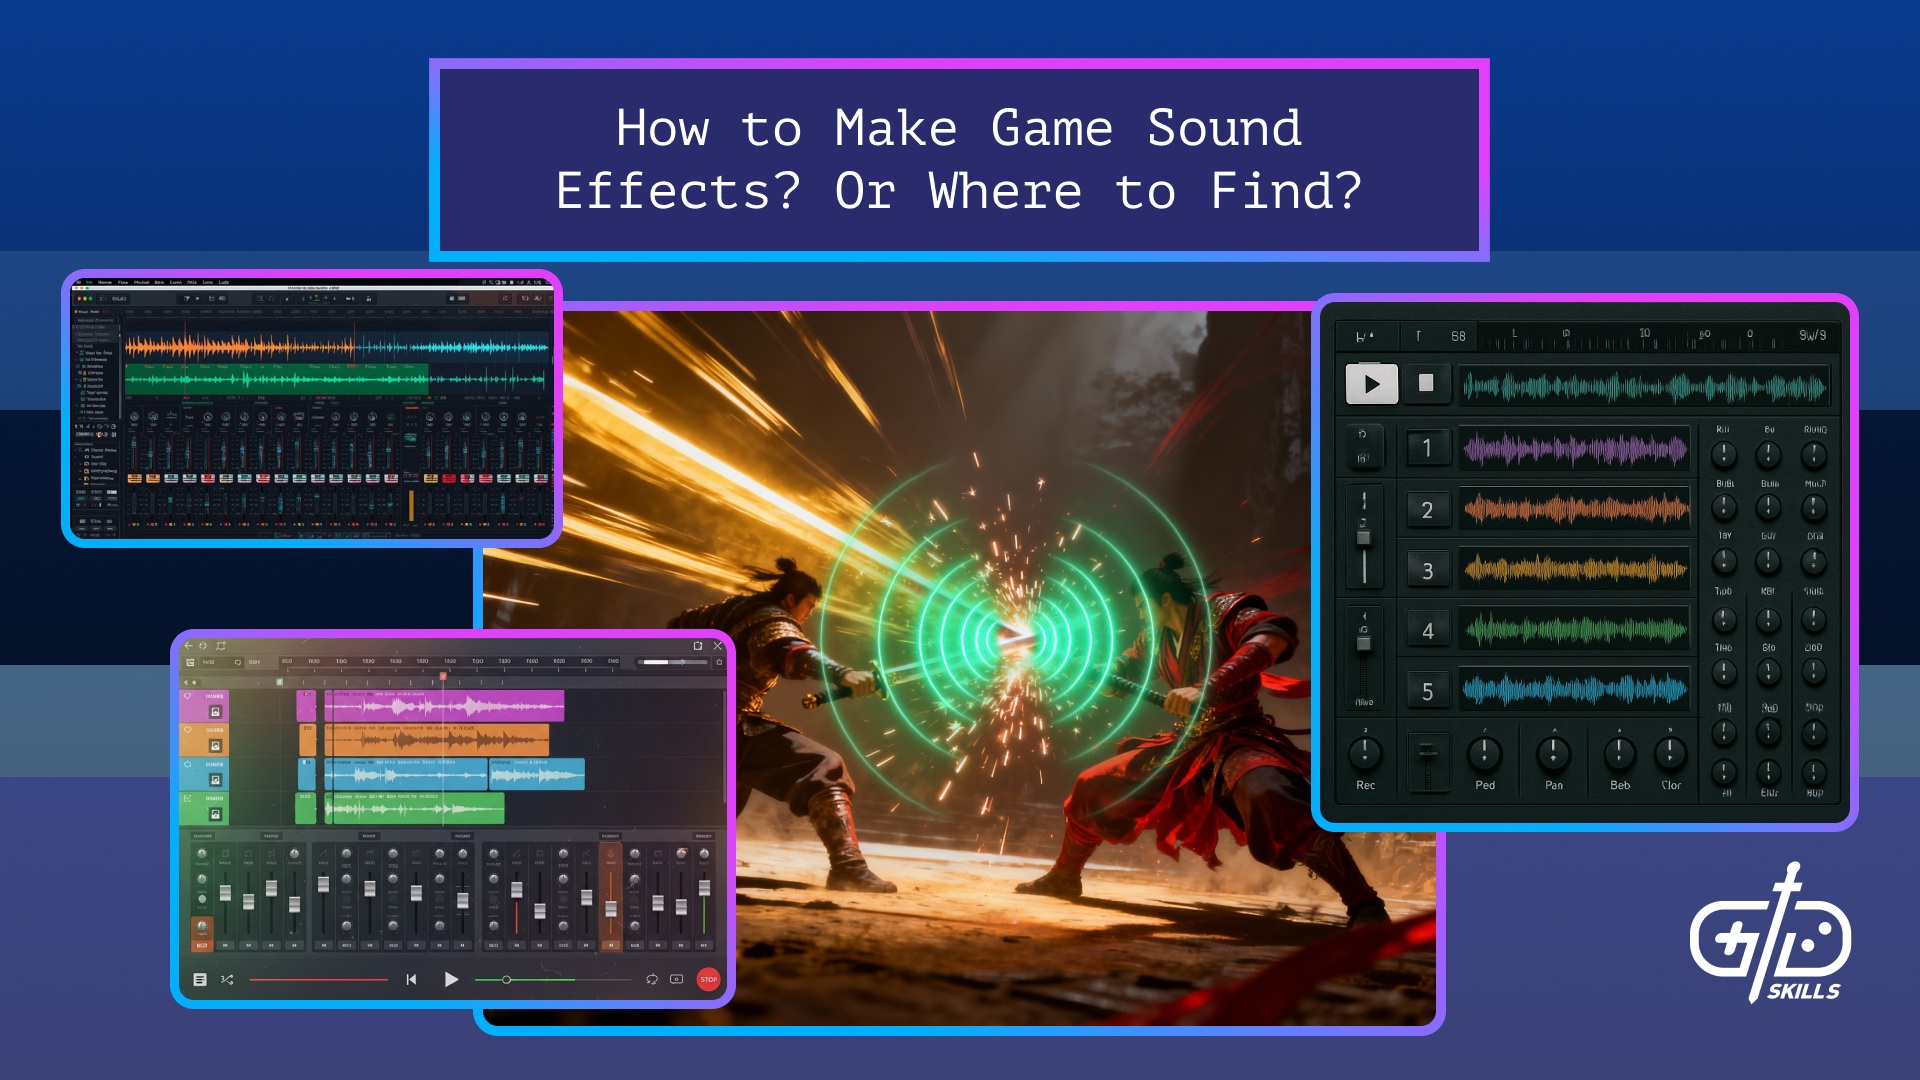Click pad number 3 in the sampler panel
Viewport: 1920px width, 1080px height.
coord(1429,569)
